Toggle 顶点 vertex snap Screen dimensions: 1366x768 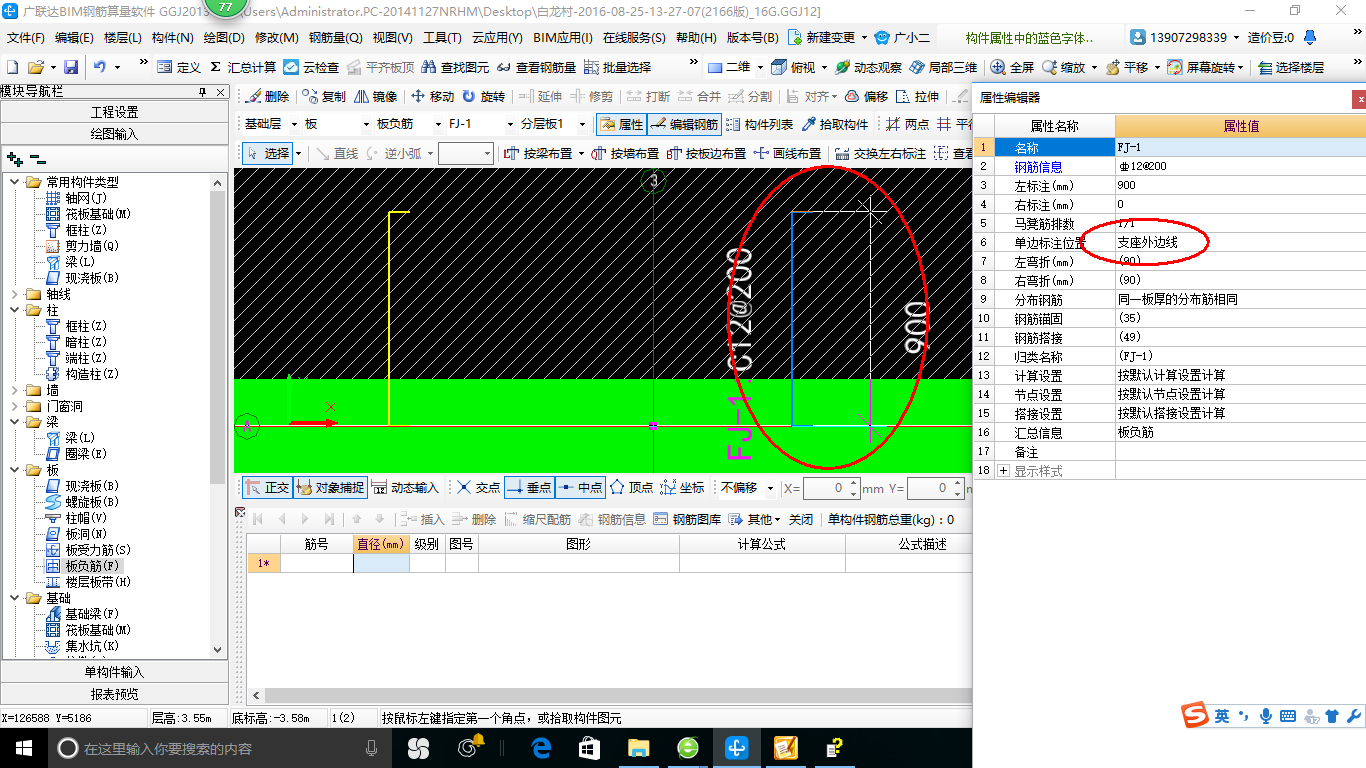631,487
